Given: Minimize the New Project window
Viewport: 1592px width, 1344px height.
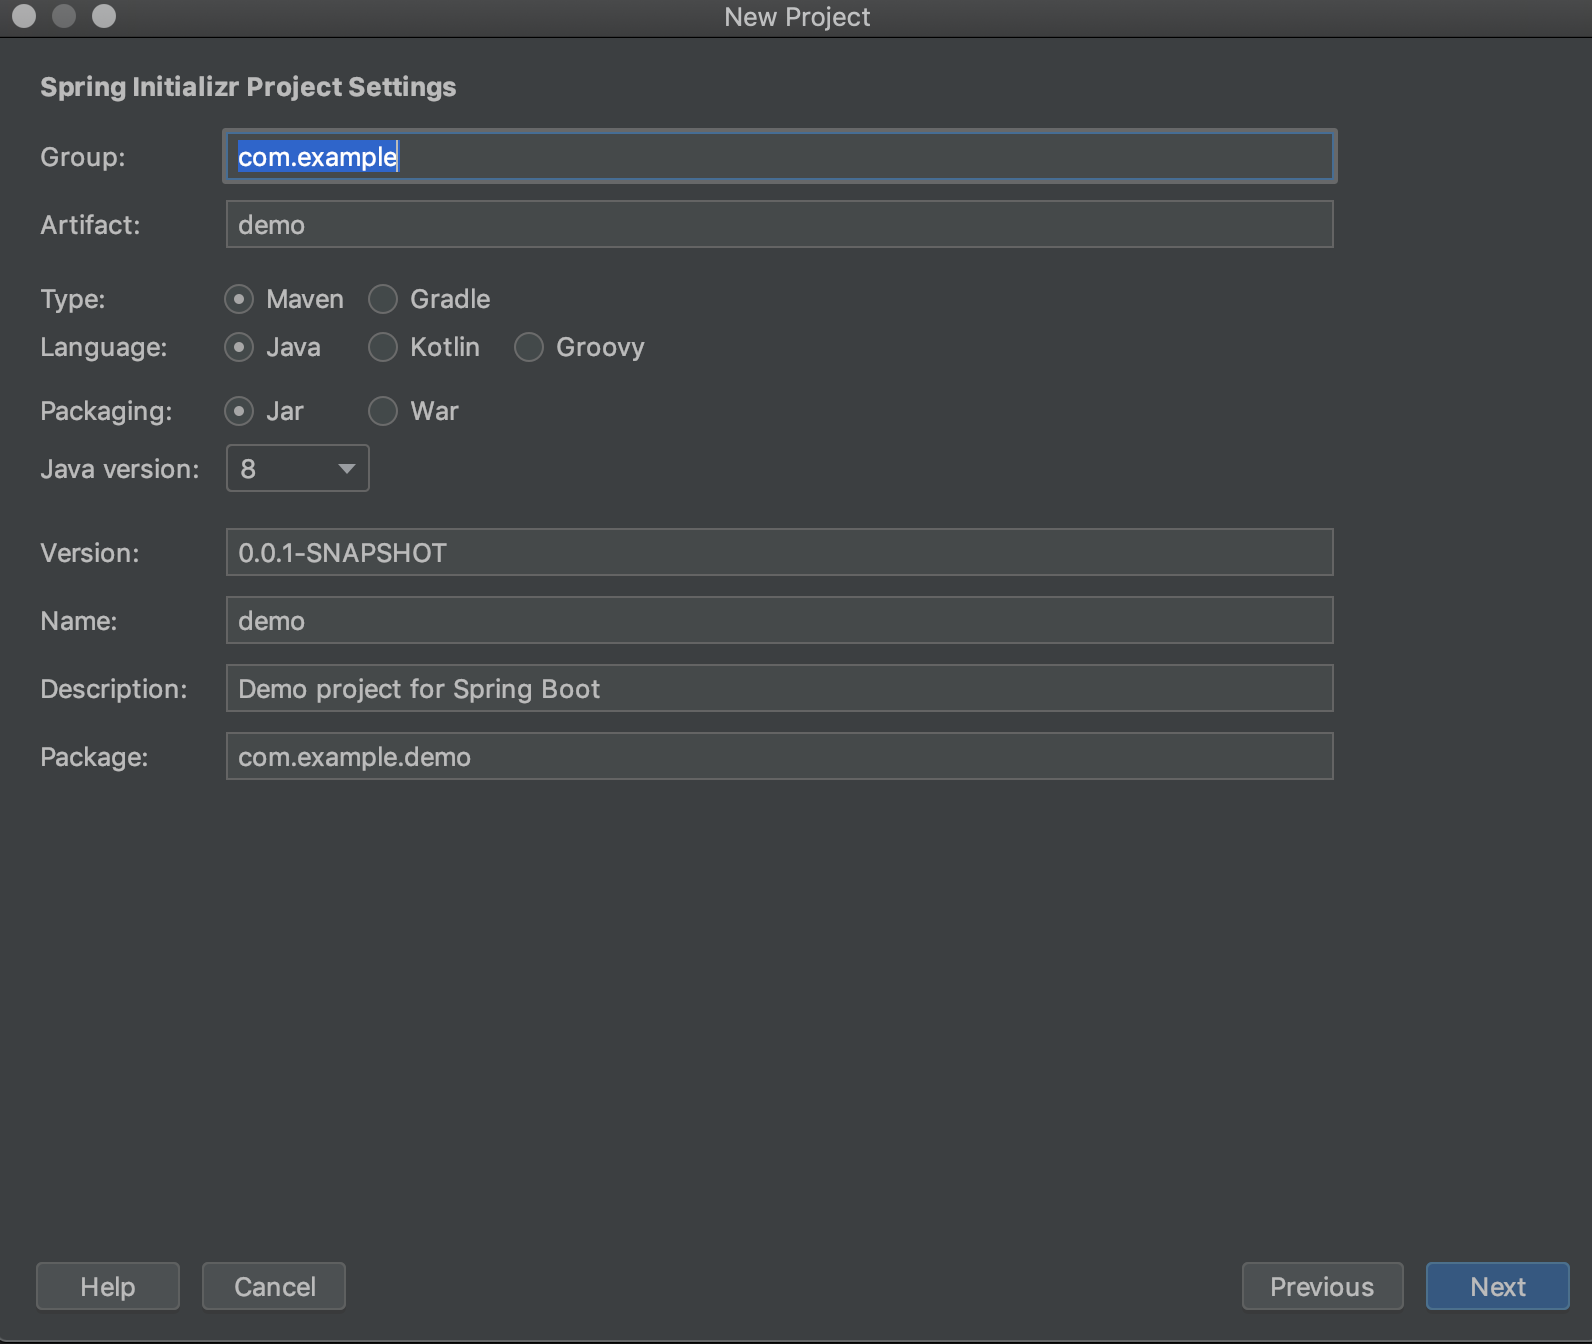Looking at the screenshot, I should click(x=64, y=16).
